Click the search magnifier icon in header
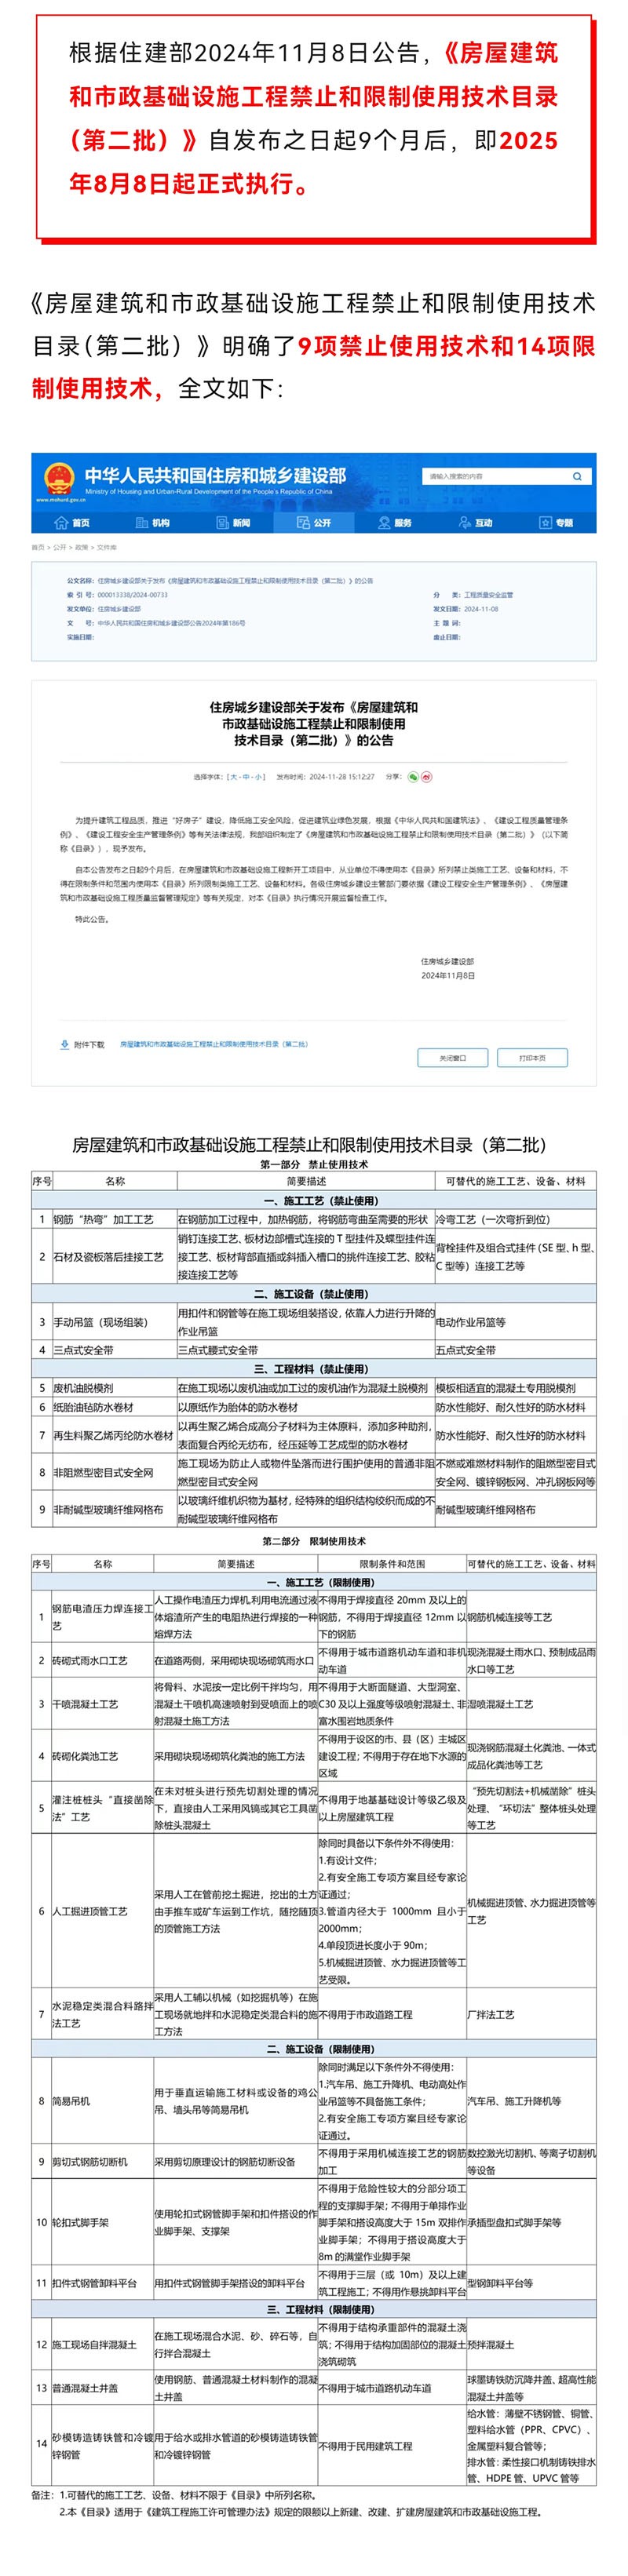Screen dimensions: 628x2576 click(x=576, y=476)
